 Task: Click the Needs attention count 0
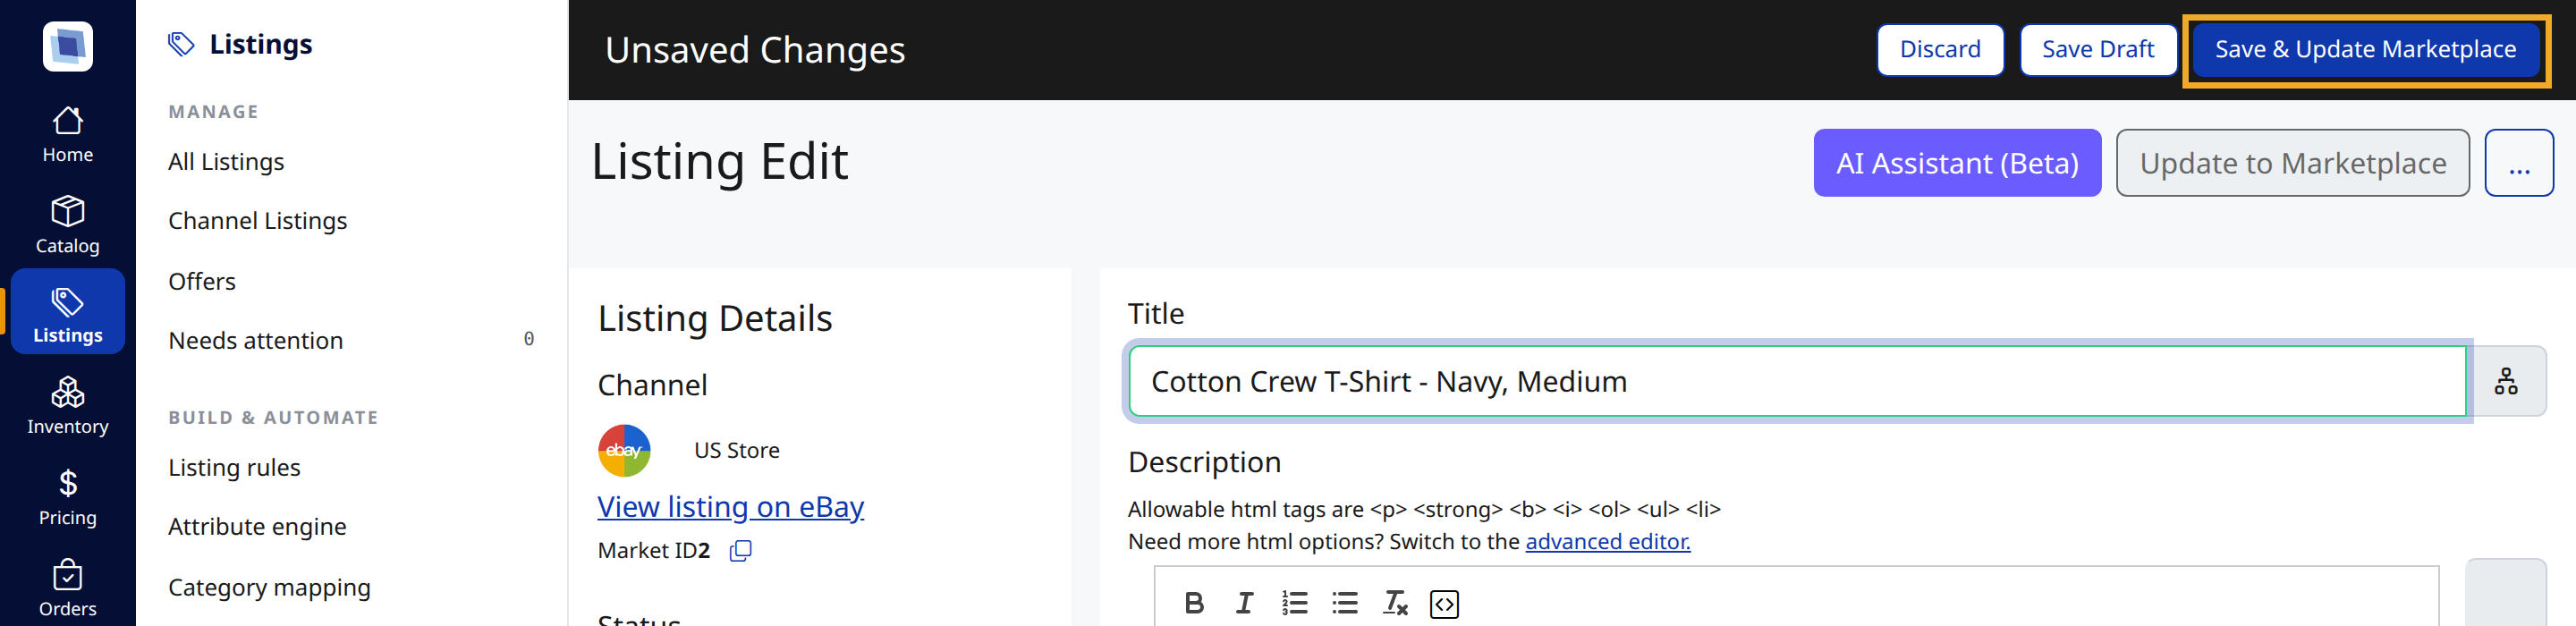(529, 339)
